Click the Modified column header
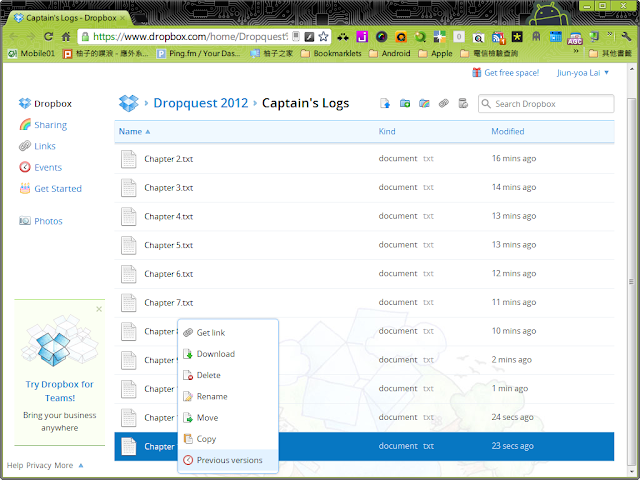The image size is (640, 480). pyautogui.click(x=508, y=131)
